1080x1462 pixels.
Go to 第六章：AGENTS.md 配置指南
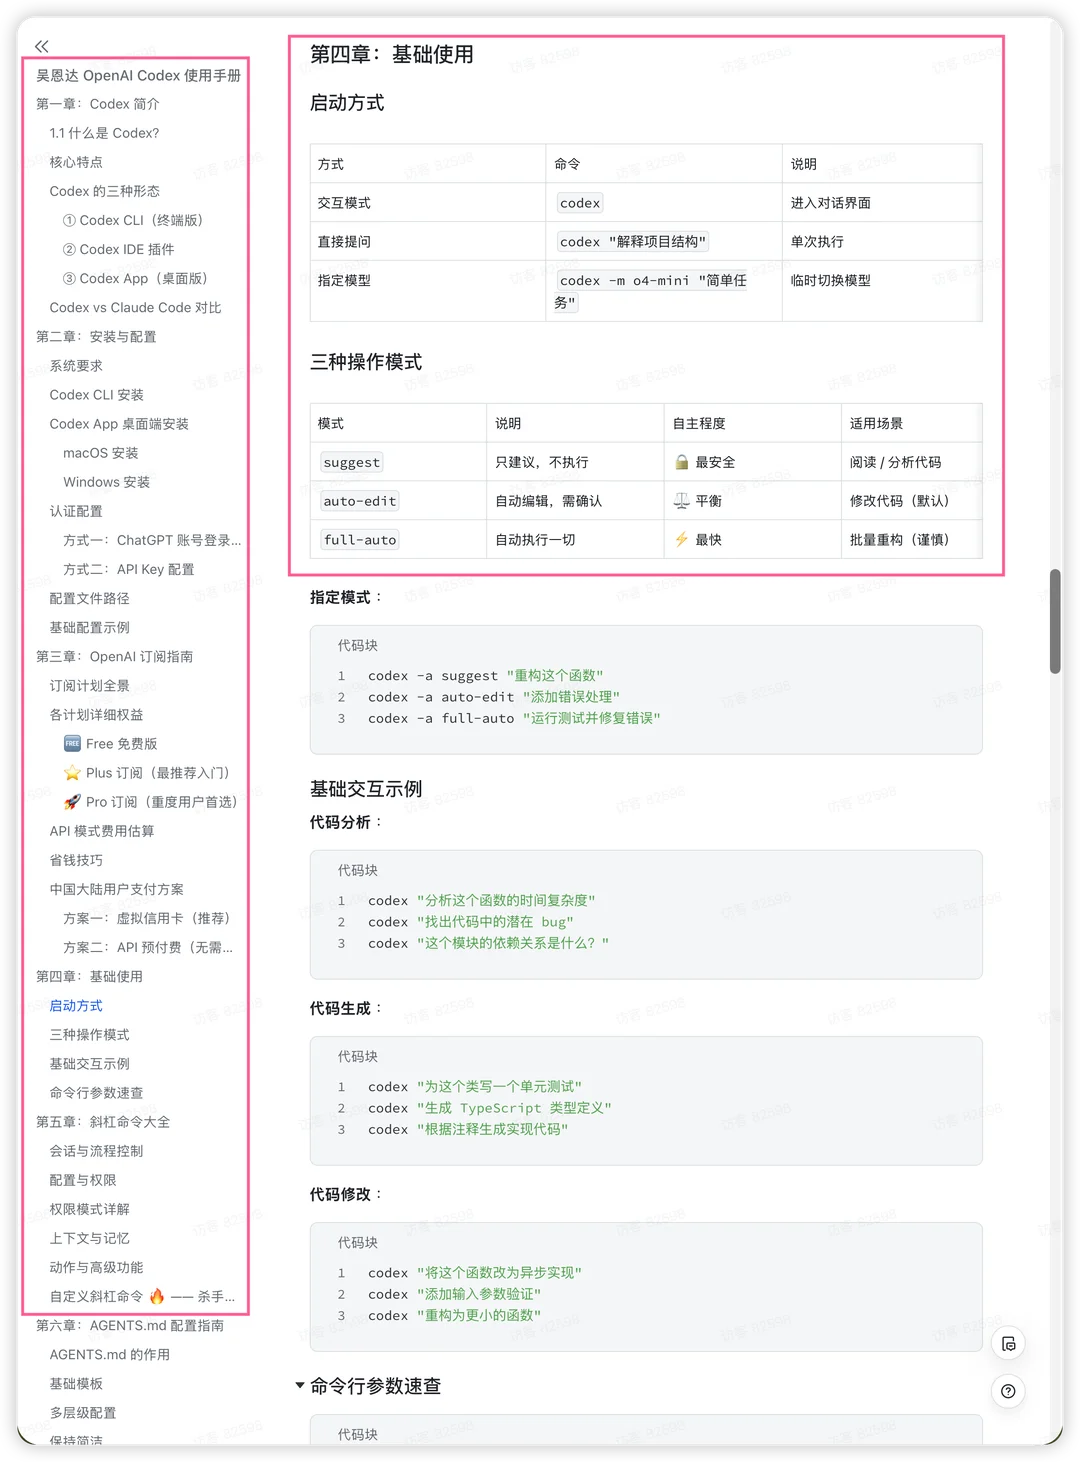130,1325
